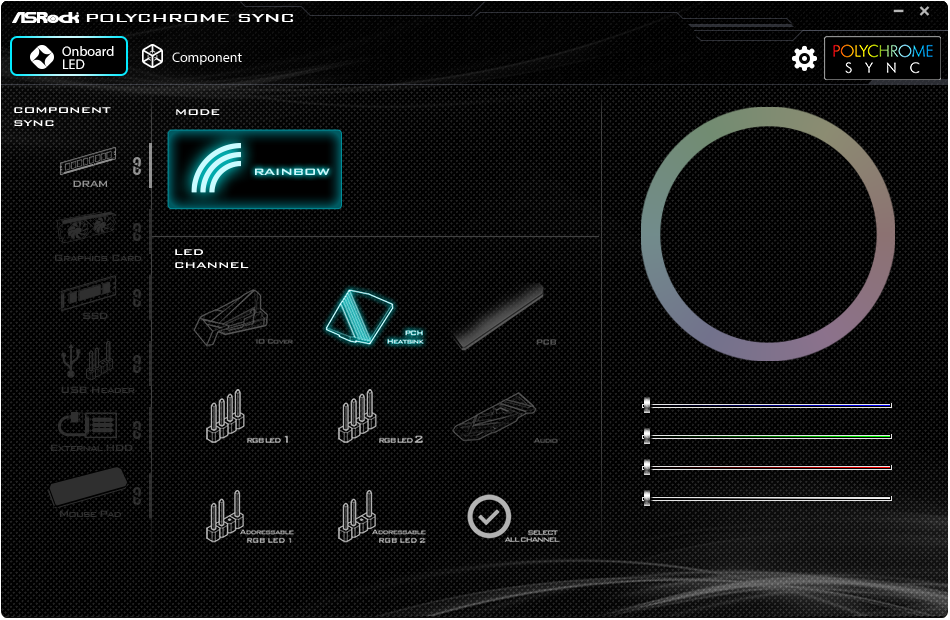
Task: Toggle the SSD sync link
Action: pyautogui.click(x=137, y=298)
